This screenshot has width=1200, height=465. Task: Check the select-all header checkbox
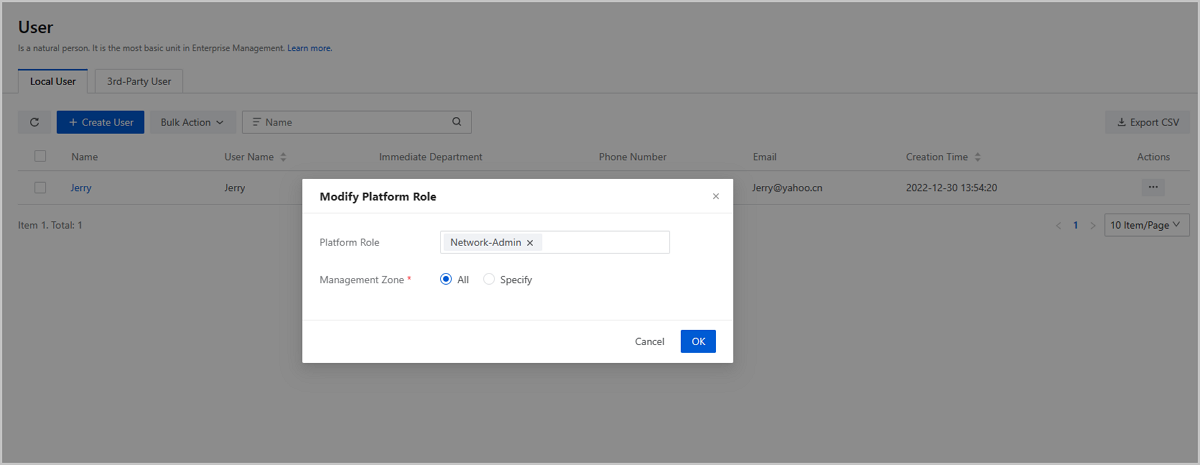[40, 156]
